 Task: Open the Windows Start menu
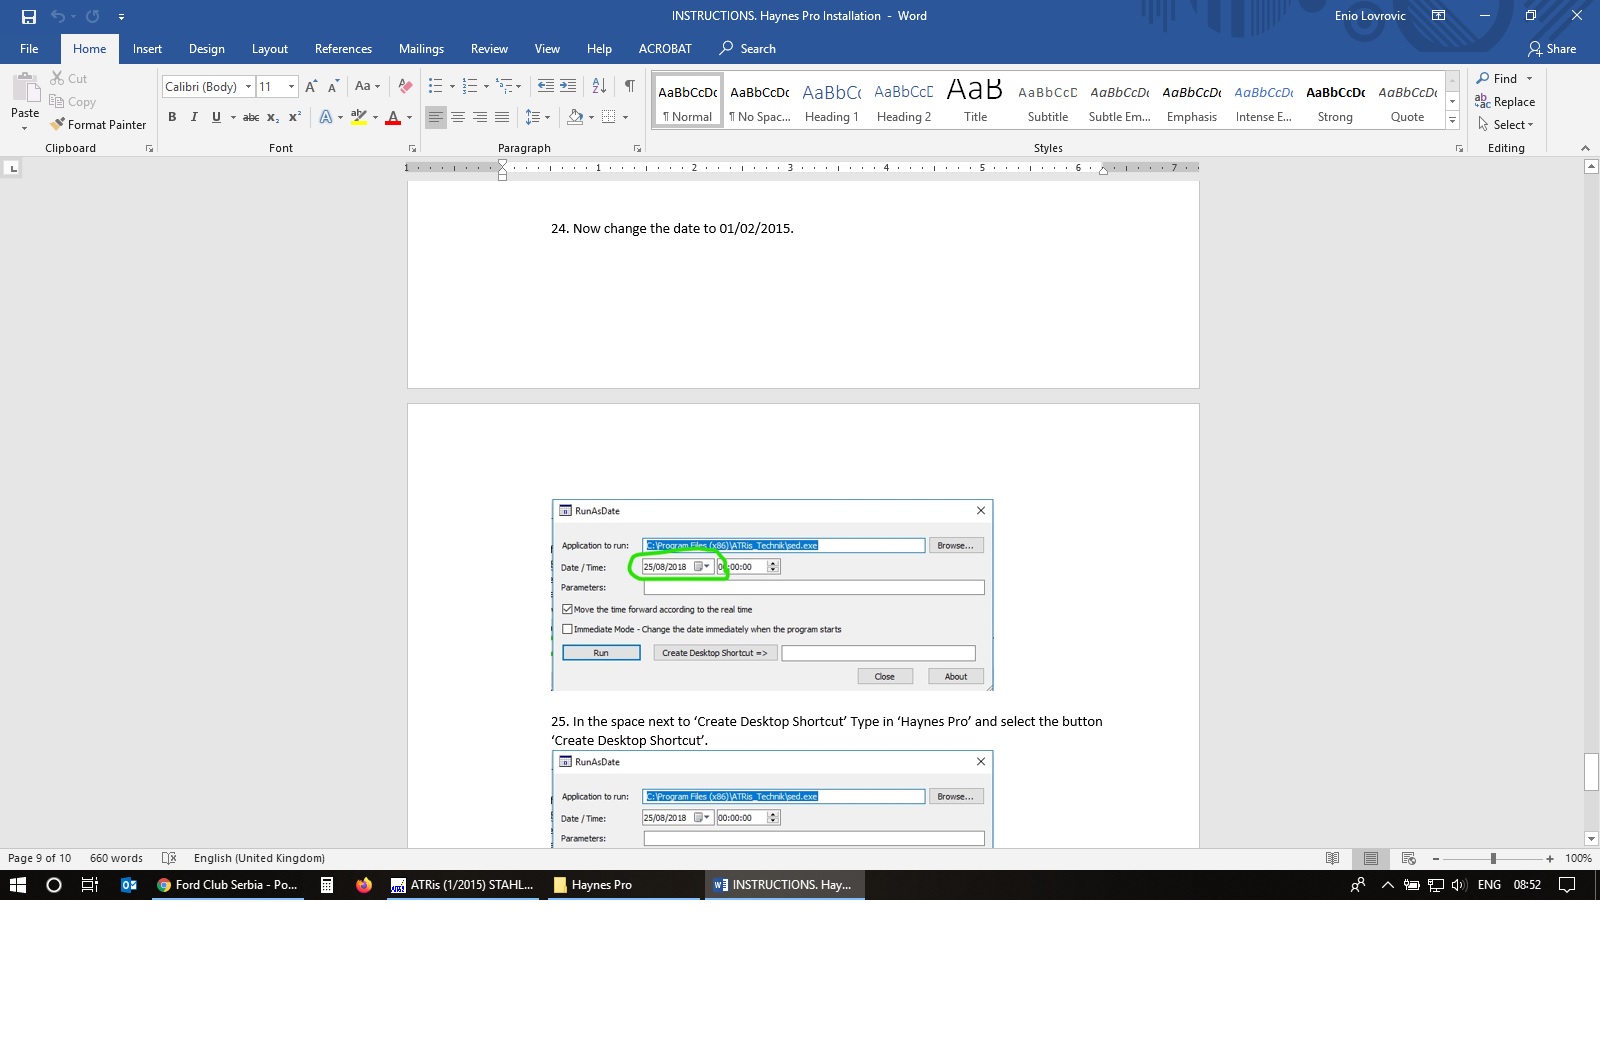pos(18,885)
